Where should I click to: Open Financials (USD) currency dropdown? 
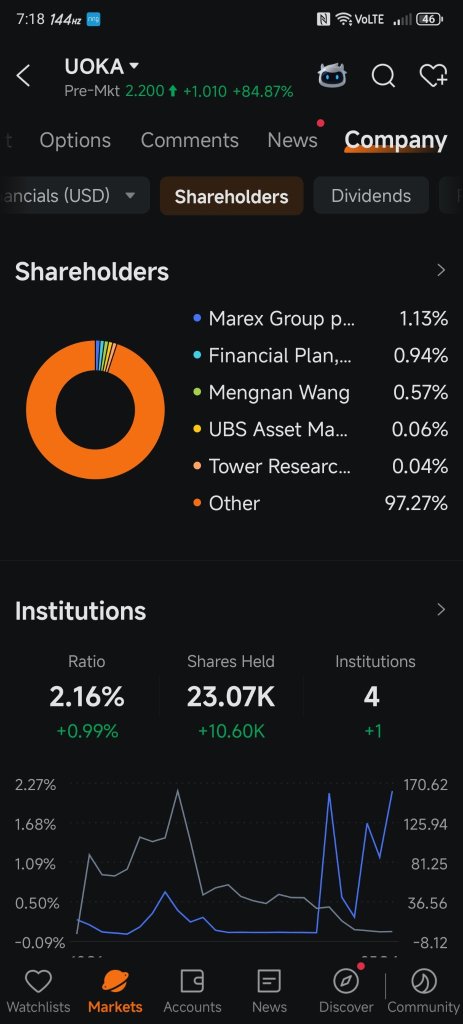(x=75, y=196)
